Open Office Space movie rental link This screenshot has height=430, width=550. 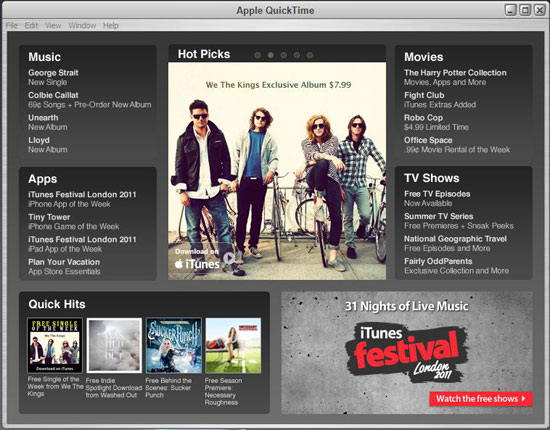457,145
